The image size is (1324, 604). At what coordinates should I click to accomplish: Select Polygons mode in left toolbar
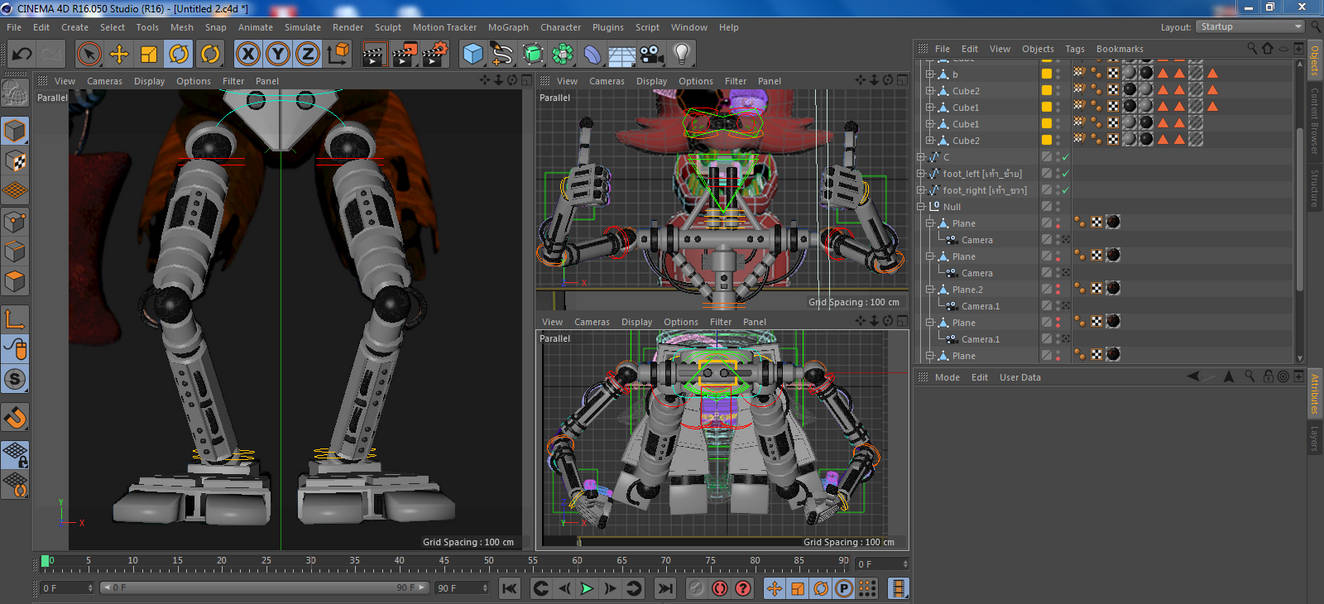[x=15, y=282]
